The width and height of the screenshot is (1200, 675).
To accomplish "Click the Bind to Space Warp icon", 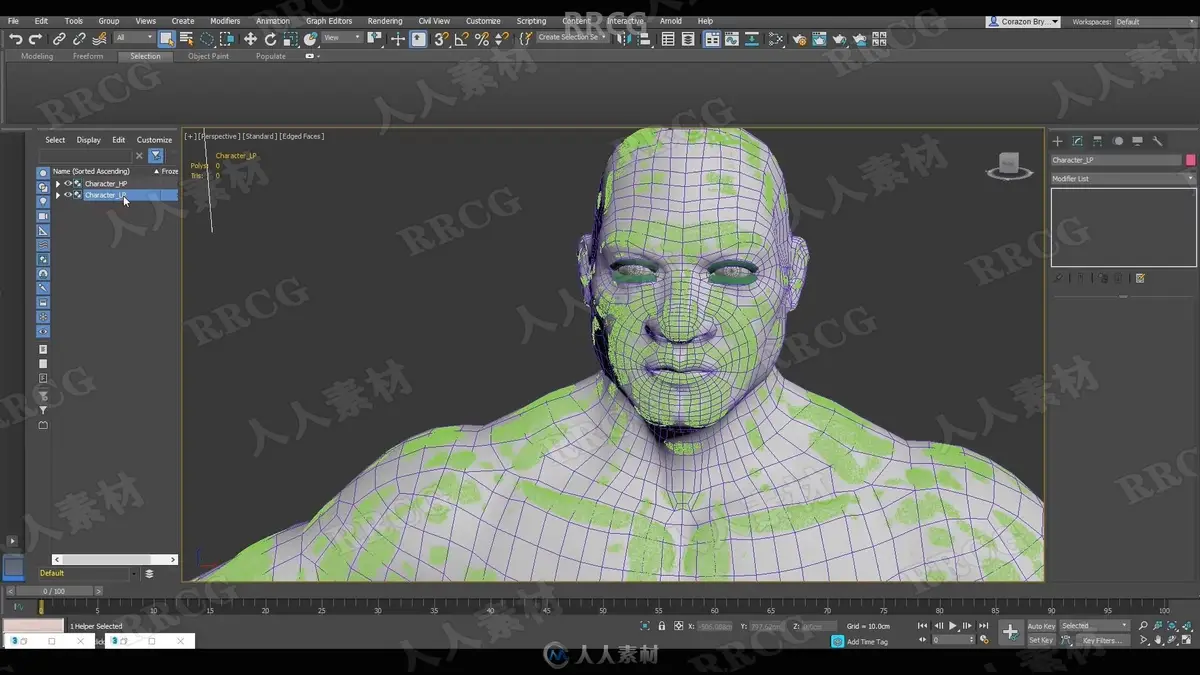I will click(x=99, y=39).
